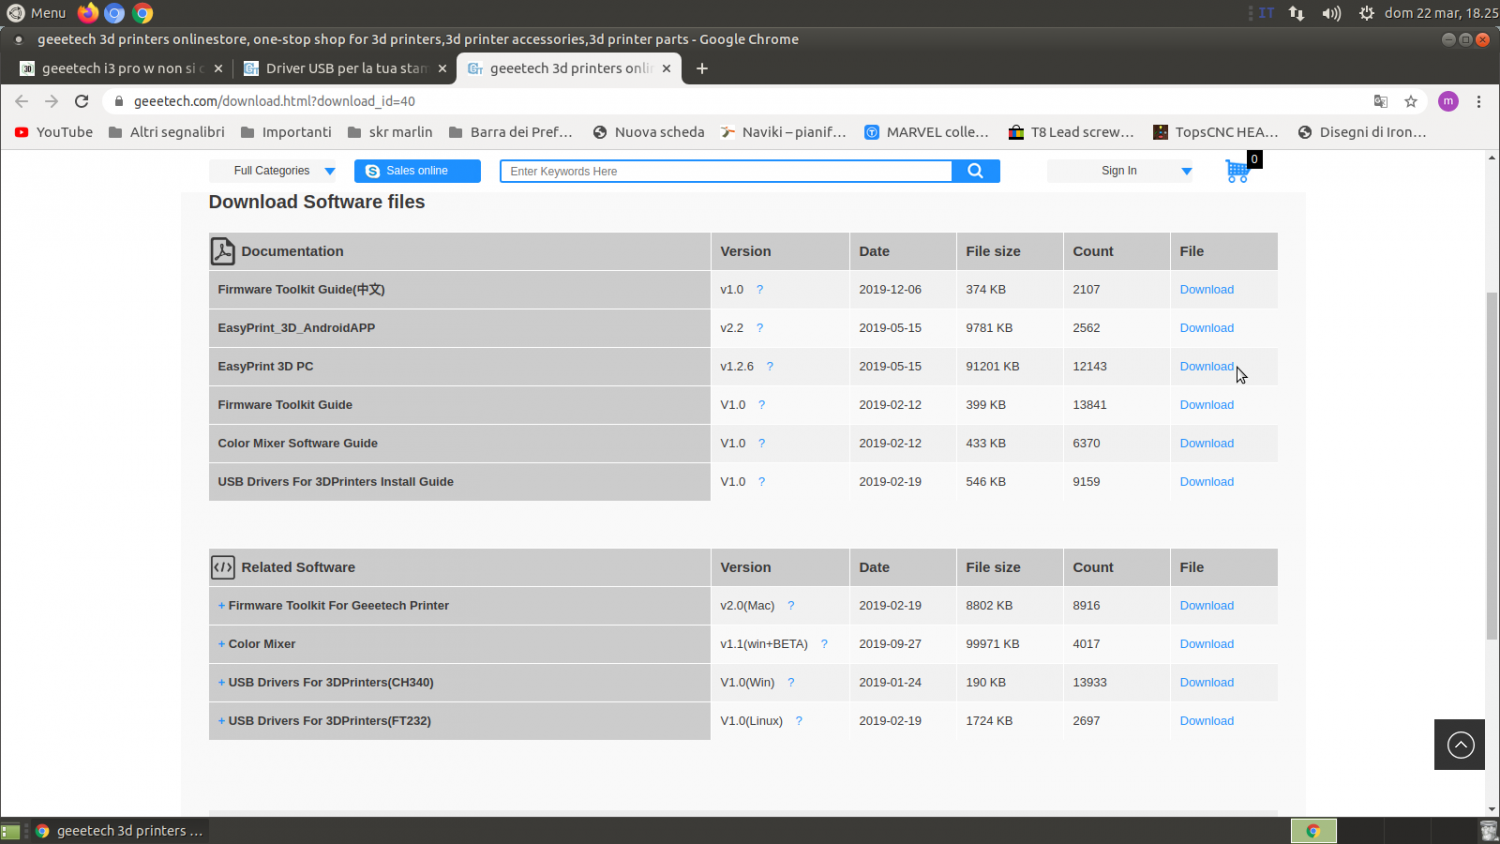
Task: Click the shopping cart icon
Action: [x=1237, y=171]
